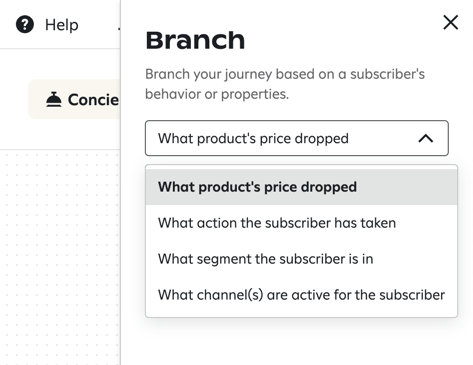
Task: Click the Concierge bell icon
Action: point(54,100)
